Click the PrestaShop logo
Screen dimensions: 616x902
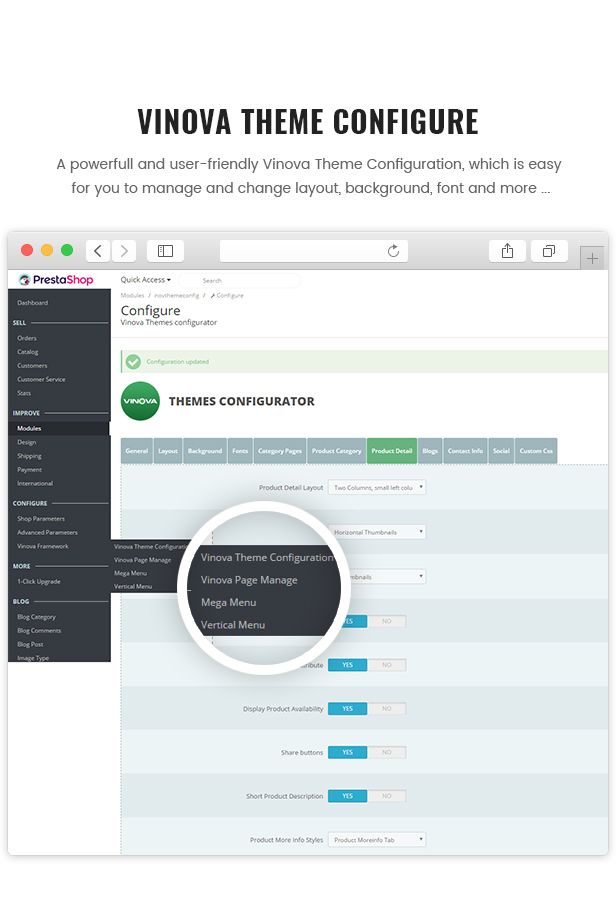[56, 280]
